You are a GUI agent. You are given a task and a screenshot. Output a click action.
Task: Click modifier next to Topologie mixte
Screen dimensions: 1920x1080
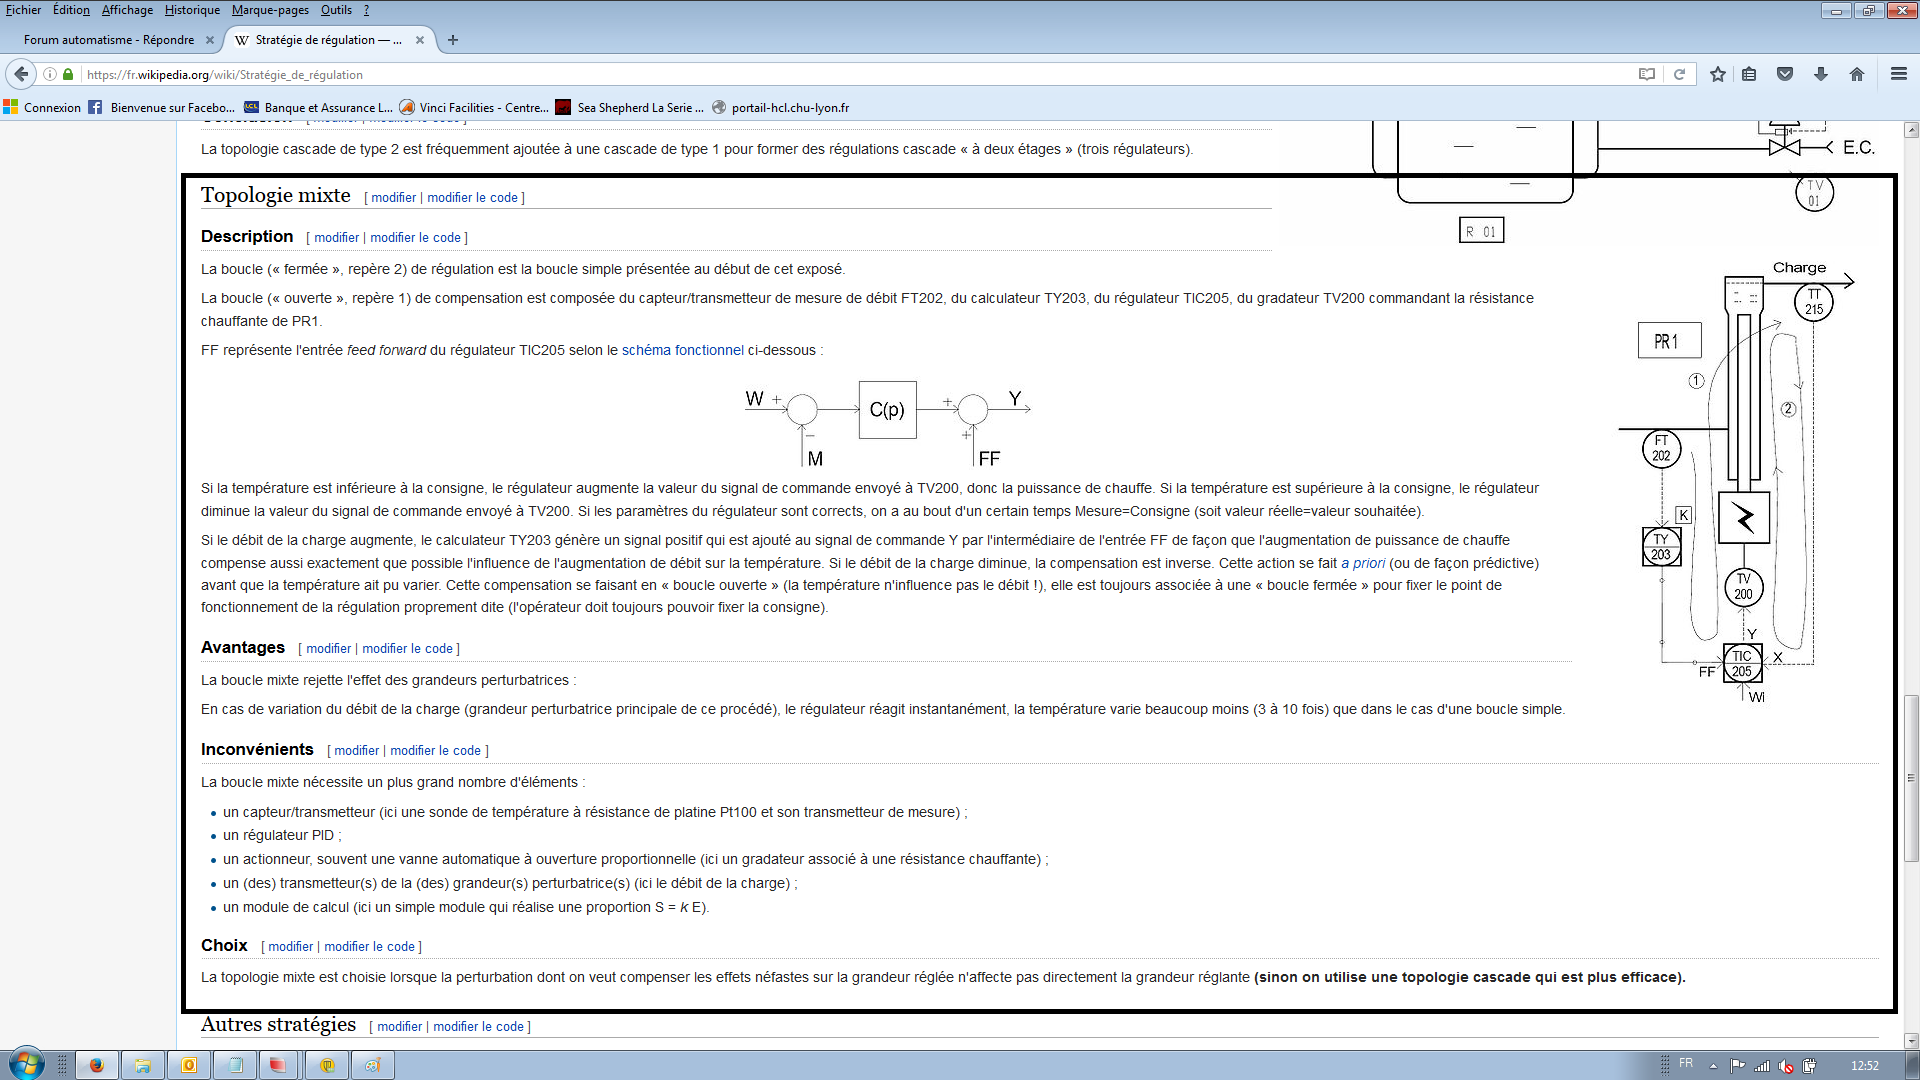[x=393, y=198]
